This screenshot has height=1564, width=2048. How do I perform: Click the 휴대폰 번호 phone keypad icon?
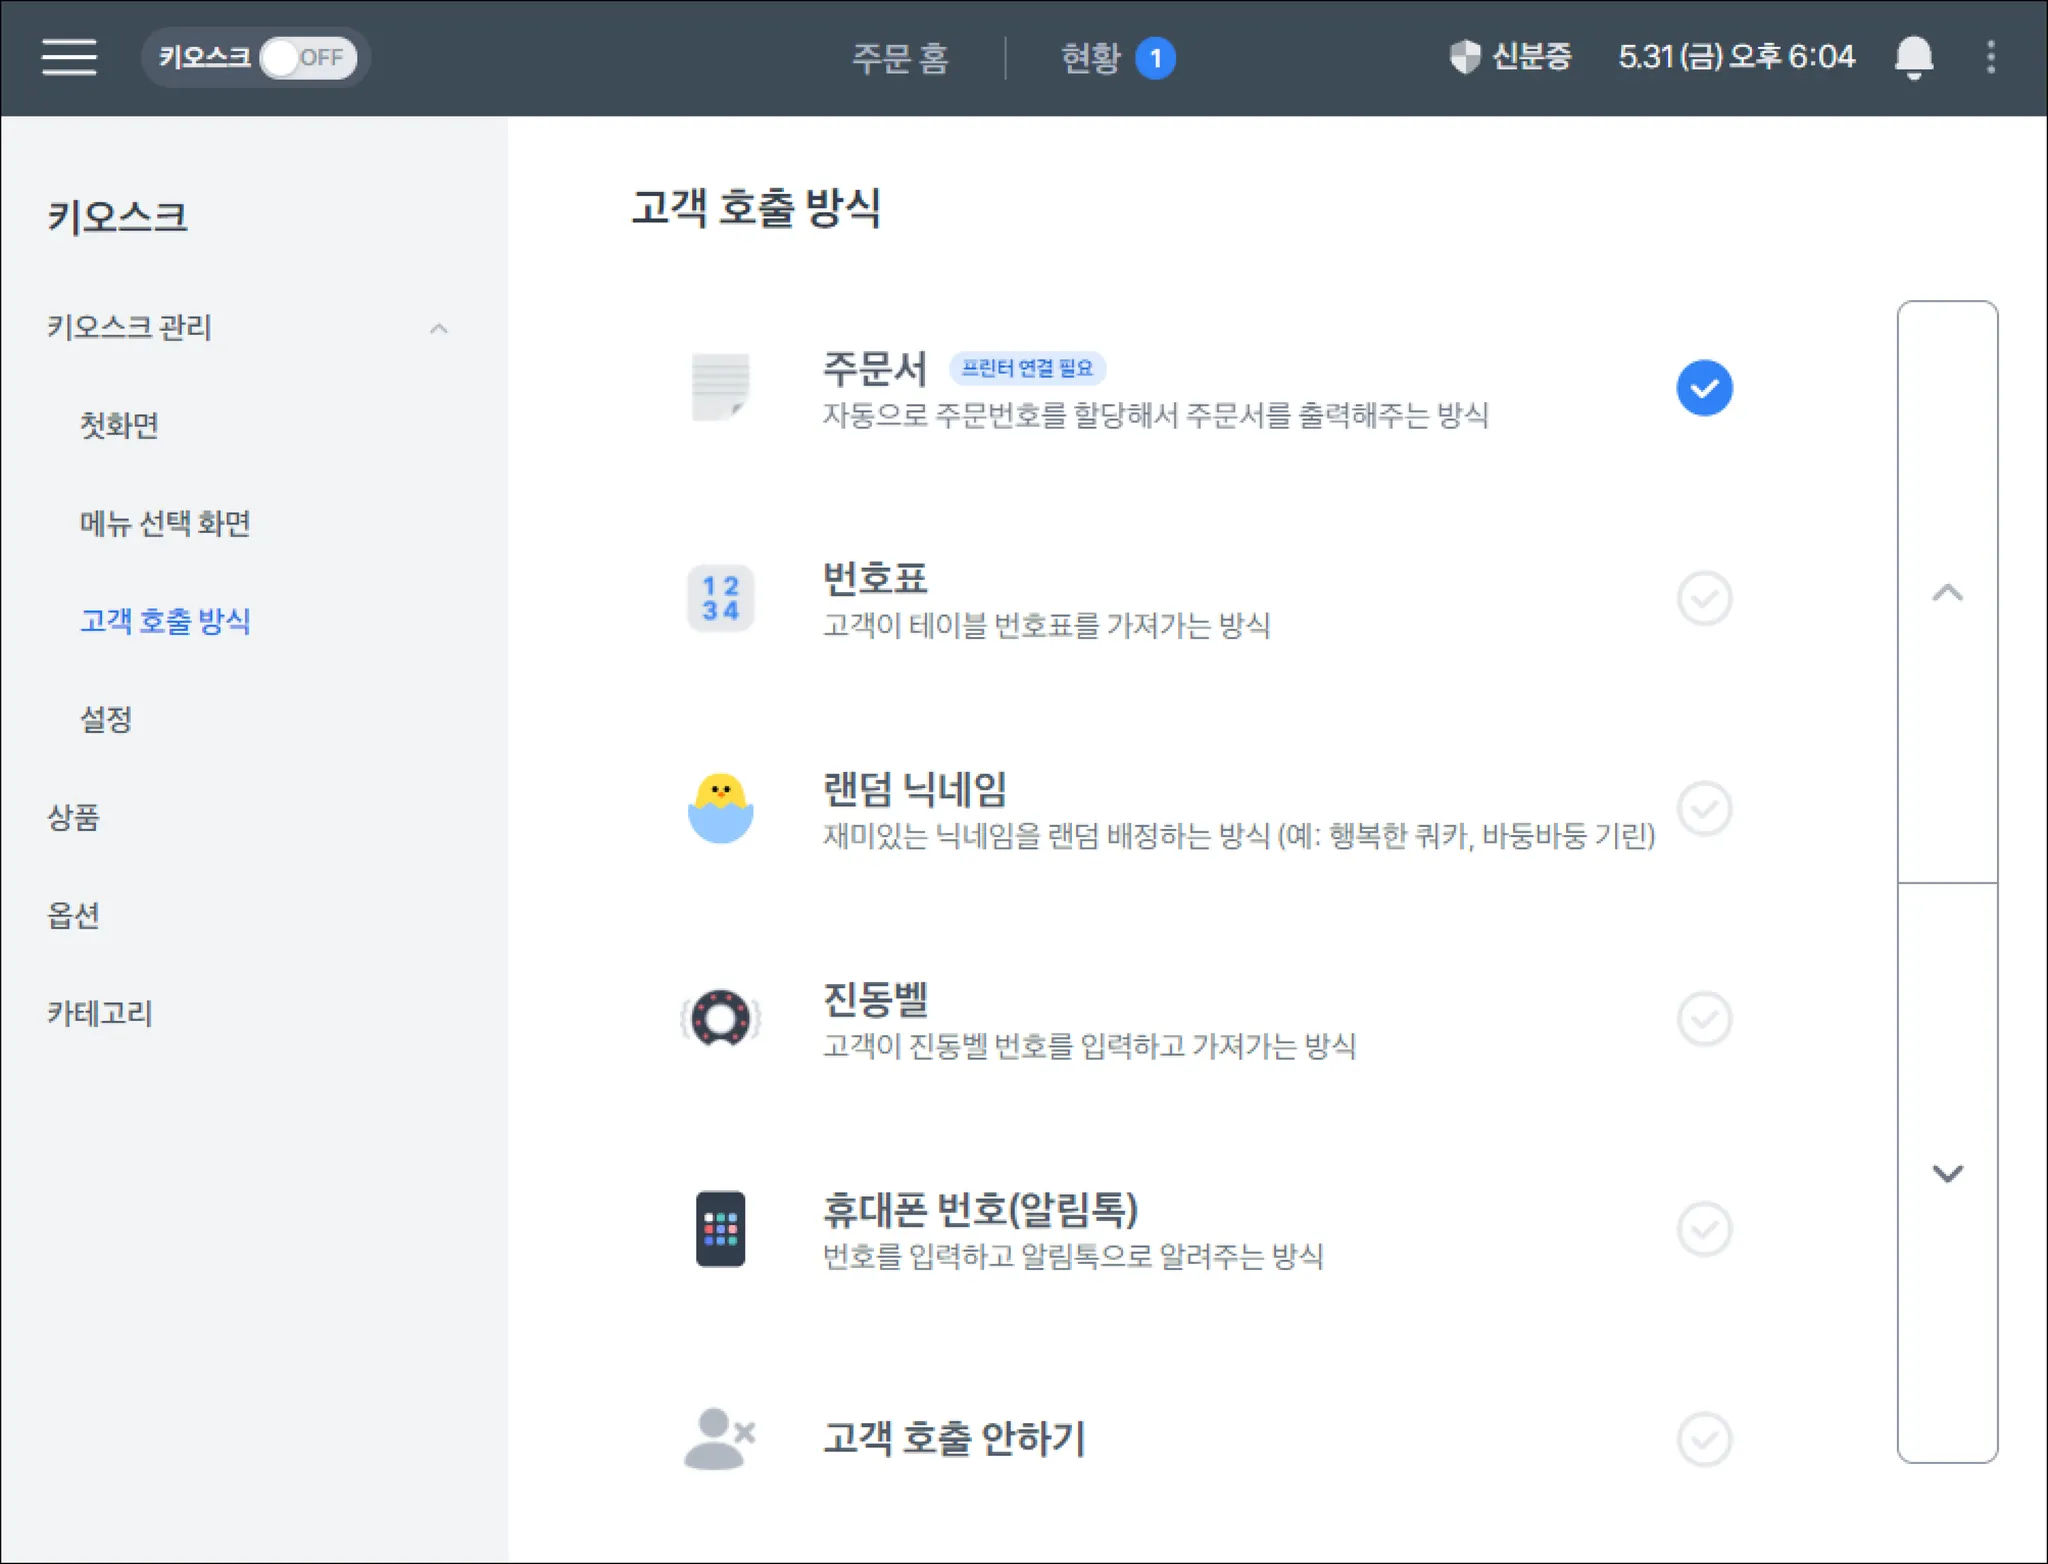tap(720, 1229)
